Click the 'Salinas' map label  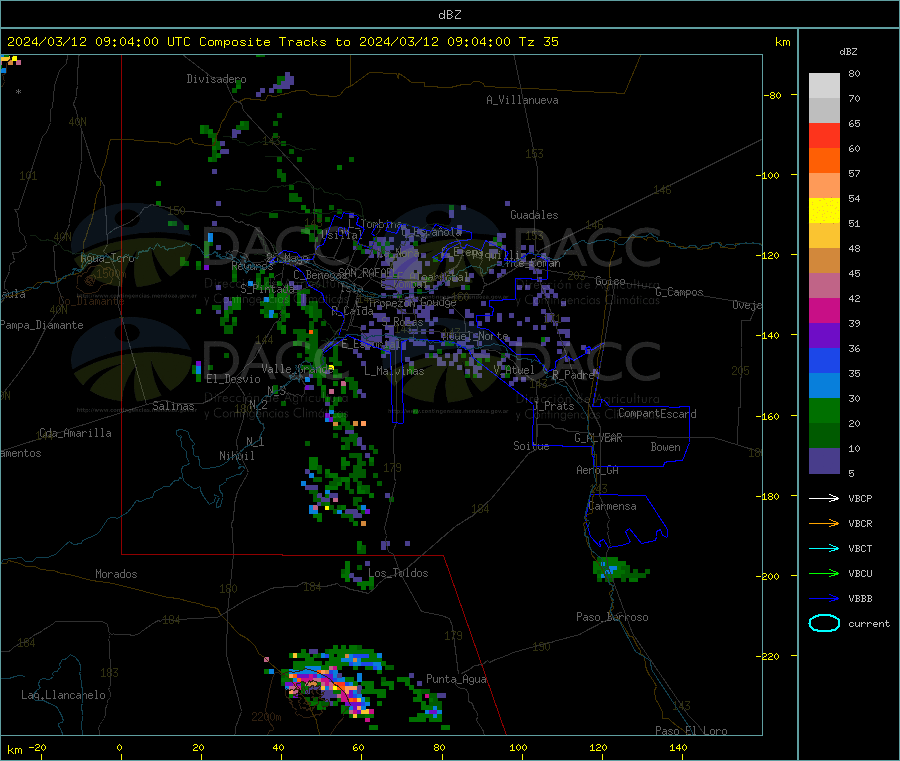[173, 406]
